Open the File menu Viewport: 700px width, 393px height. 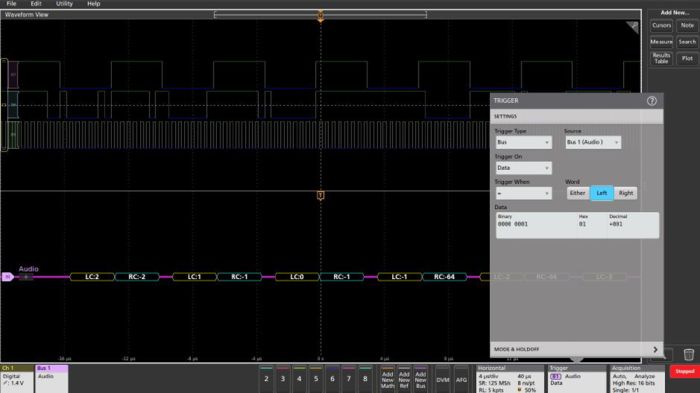[11, 4]
